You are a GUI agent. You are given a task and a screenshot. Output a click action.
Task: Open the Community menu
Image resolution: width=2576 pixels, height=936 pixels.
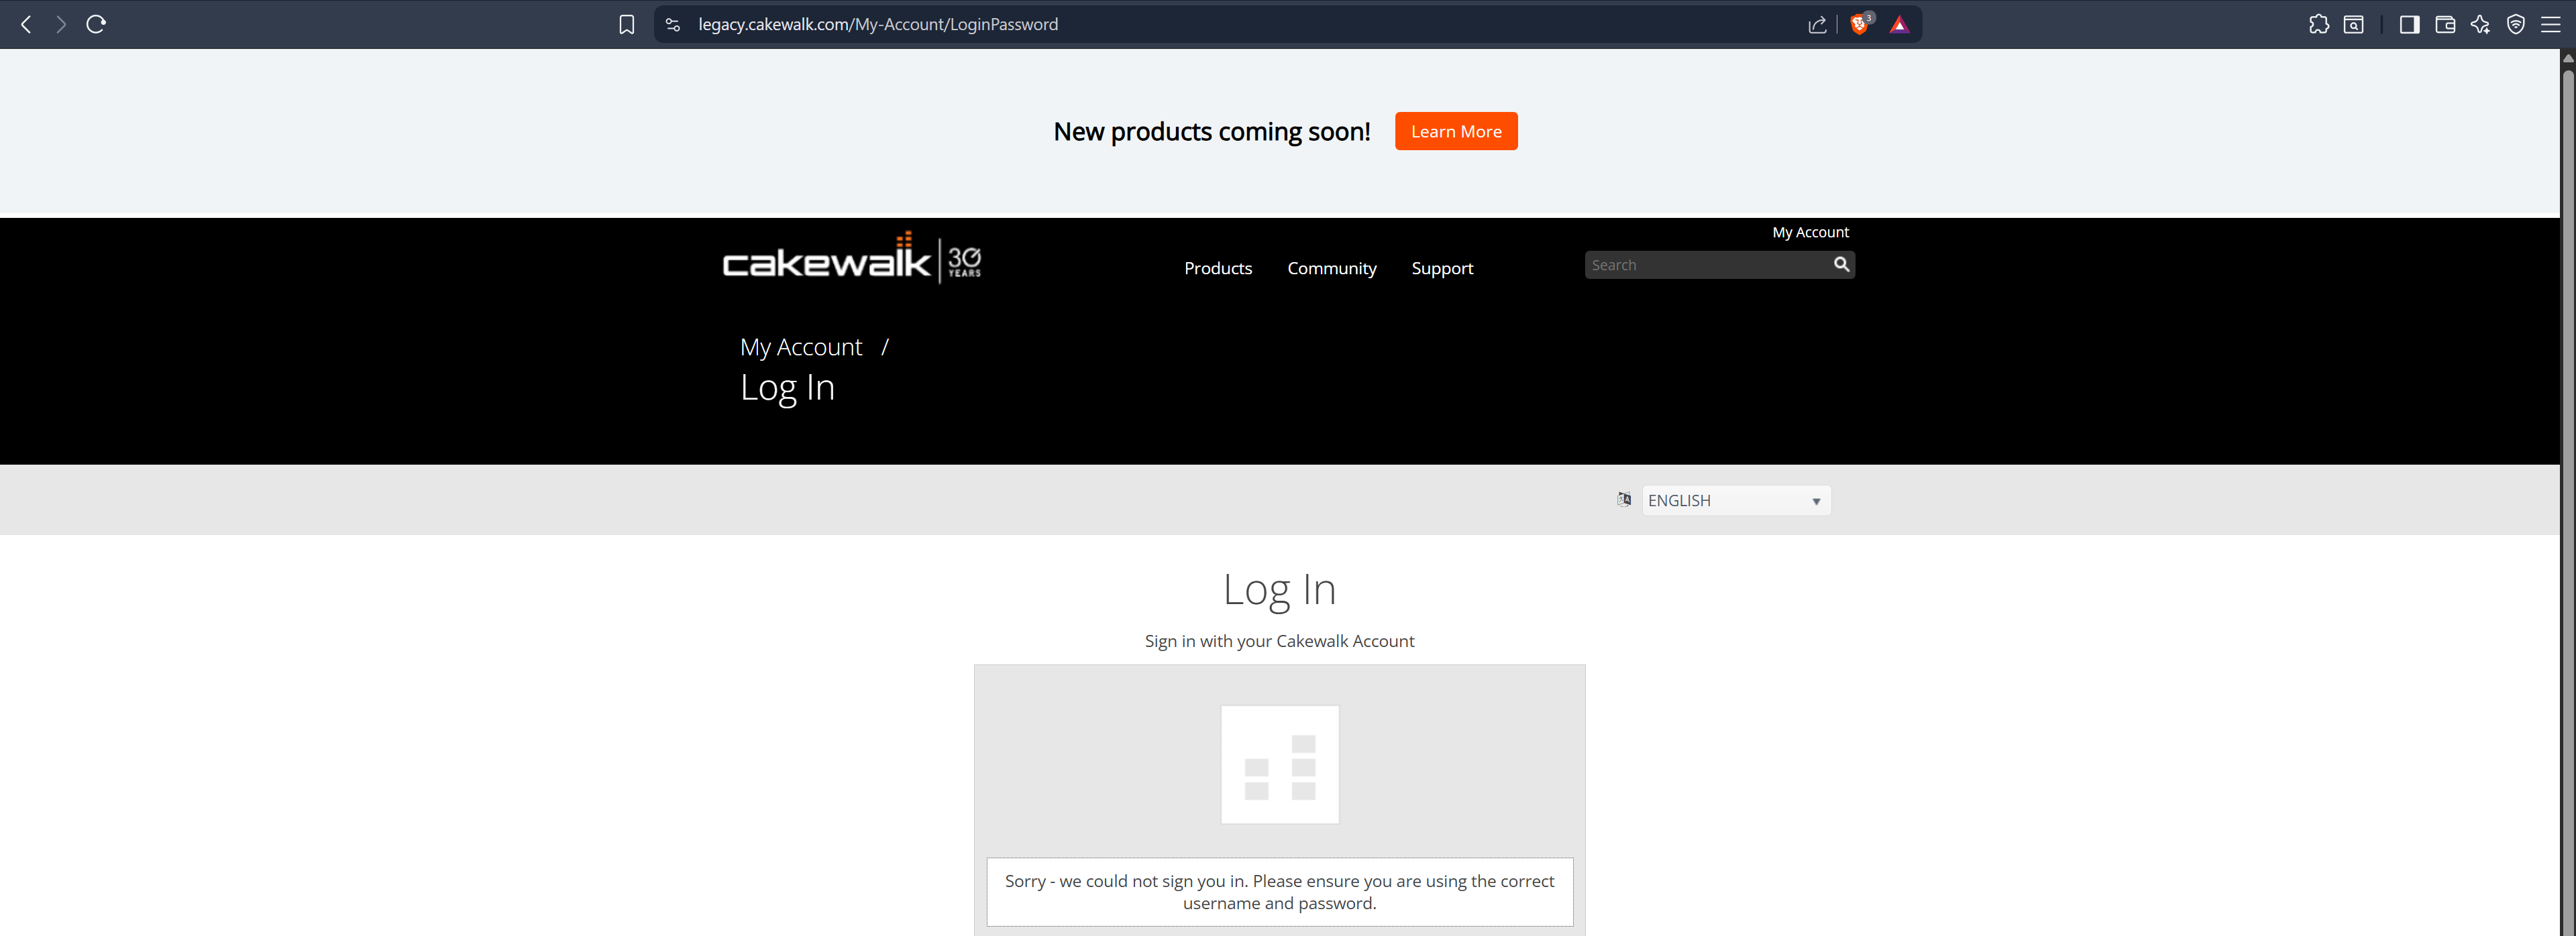click(x=1332, y=268)
